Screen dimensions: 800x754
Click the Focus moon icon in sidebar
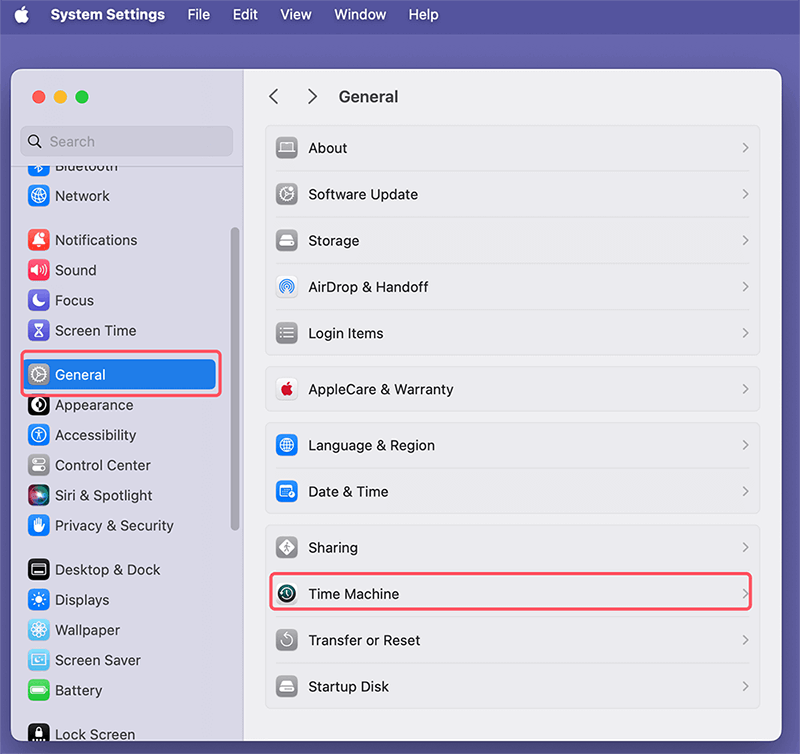tap(39, 300)
